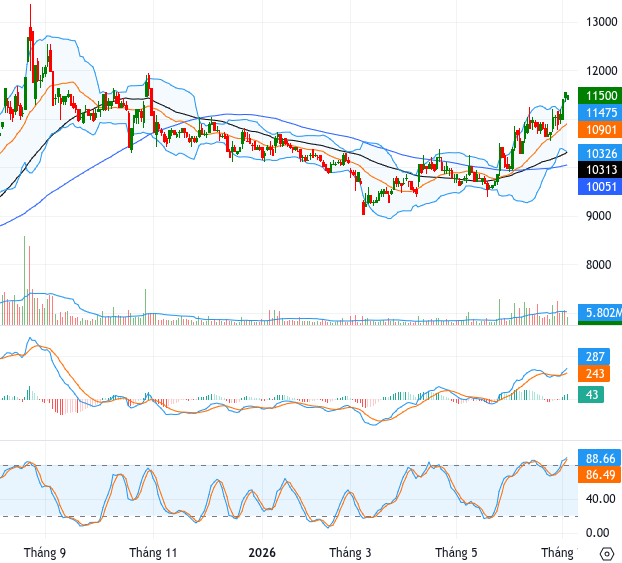
Task: Click the 2026 time axis label
Action: point(262,553)
